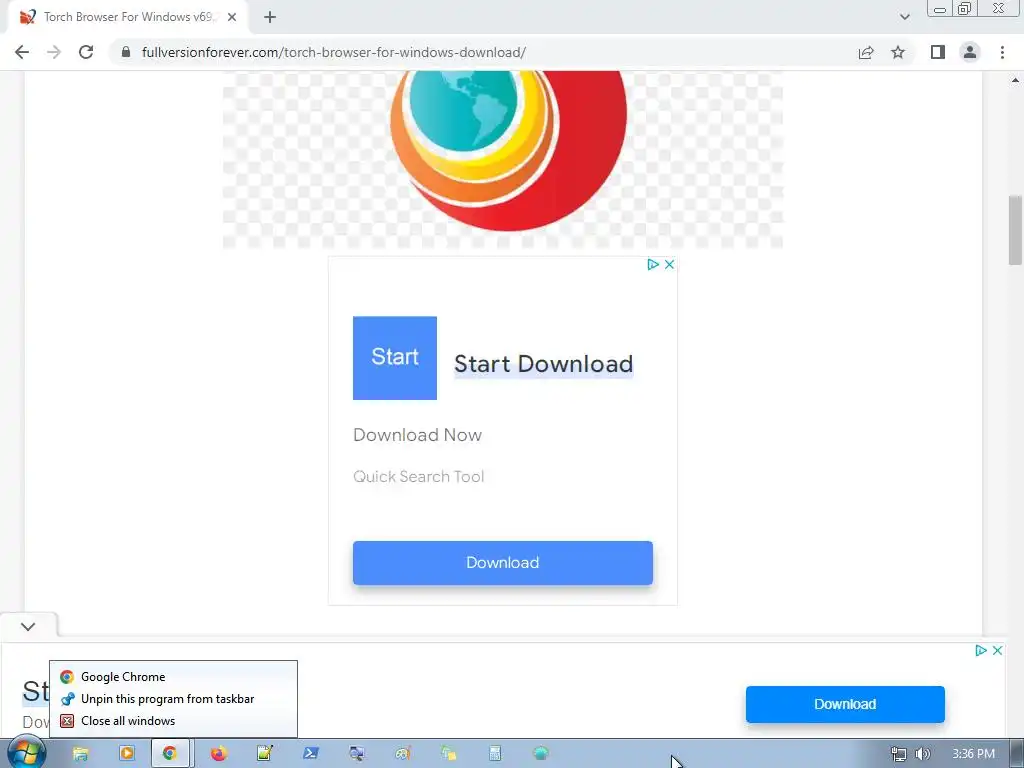Close the Start Download ad
Image resolution: width=1024 pixels, height=768 pixels.
pos(669,264)
